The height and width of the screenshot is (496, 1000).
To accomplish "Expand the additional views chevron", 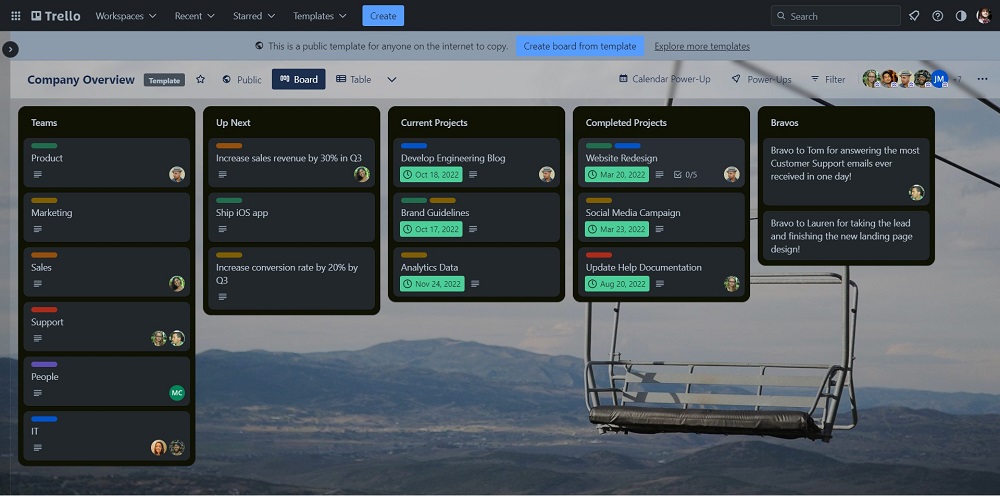I will pyautogui.click(x=392, y=79).
